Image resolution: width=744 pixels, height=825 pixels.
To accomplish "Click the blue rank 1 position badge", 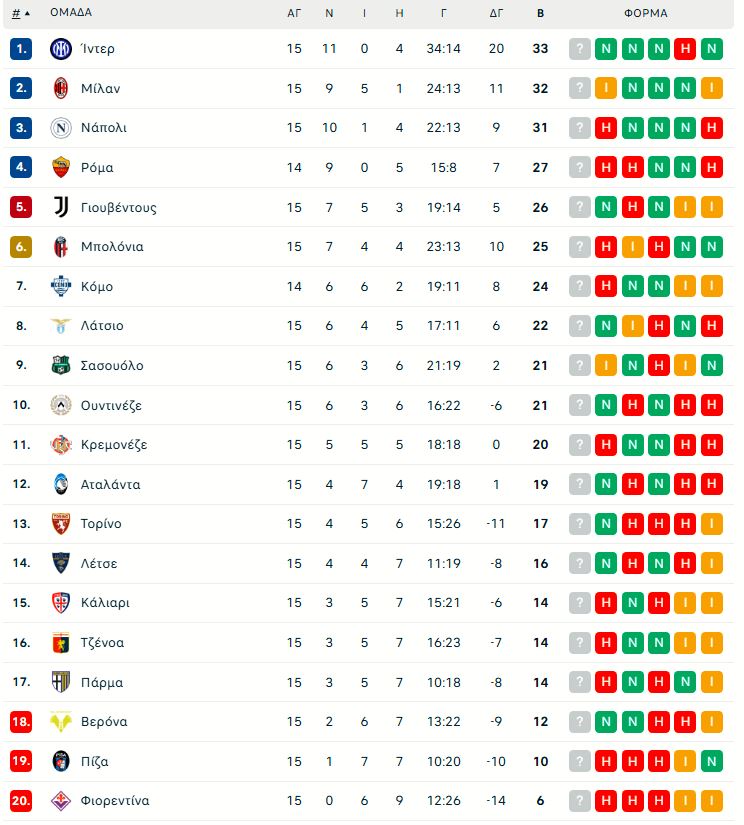I will tap(22, 49).
